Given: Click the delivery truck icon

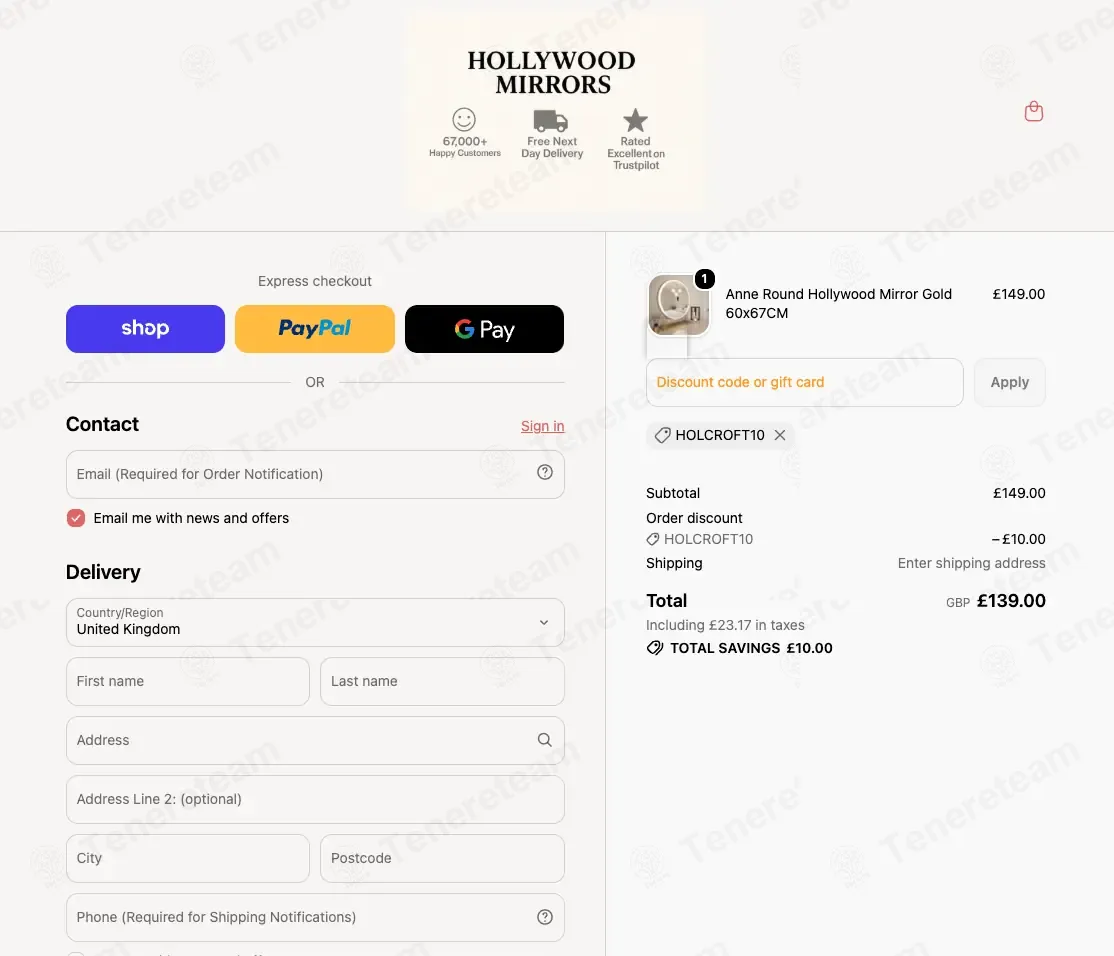Looking at the screenshot, I should tap(551, 121).
